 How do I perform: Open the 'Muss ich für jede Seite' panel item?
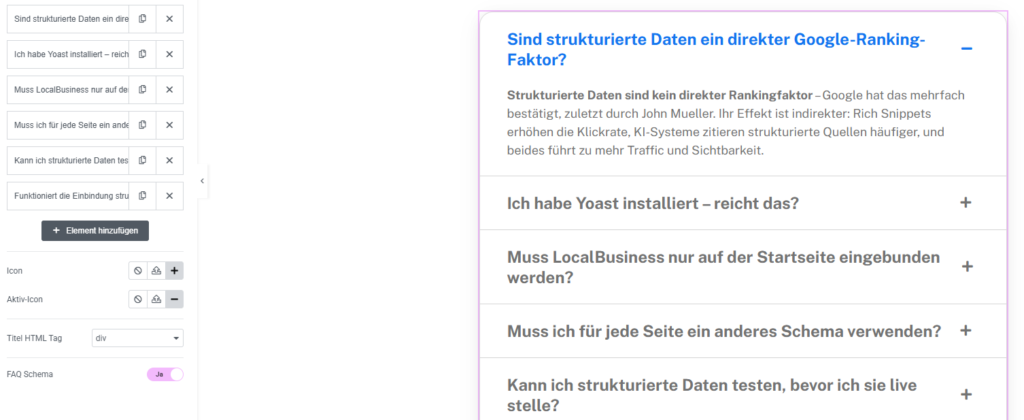tap(68, 125)
